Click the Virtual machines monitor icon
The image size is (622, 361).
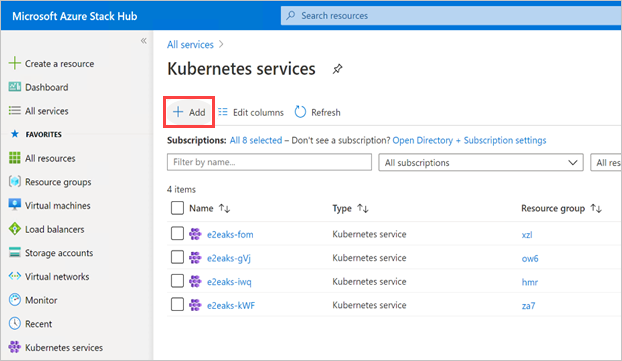15,205
